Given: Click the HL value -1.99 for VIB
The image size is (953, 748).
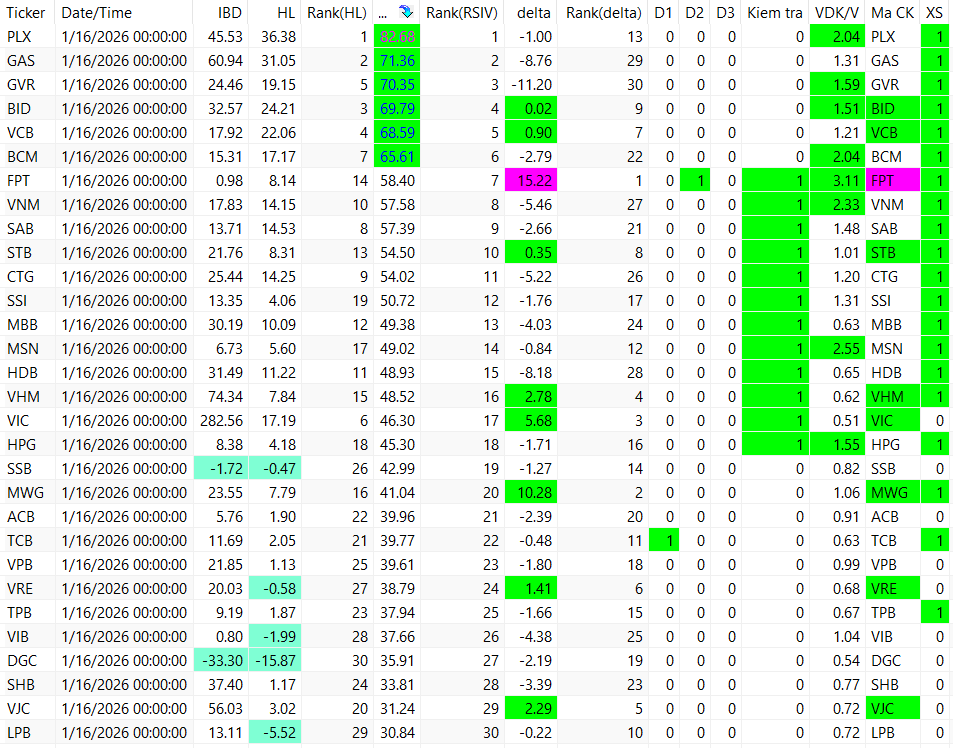Looking at the screenshot, I should point(275,637).
